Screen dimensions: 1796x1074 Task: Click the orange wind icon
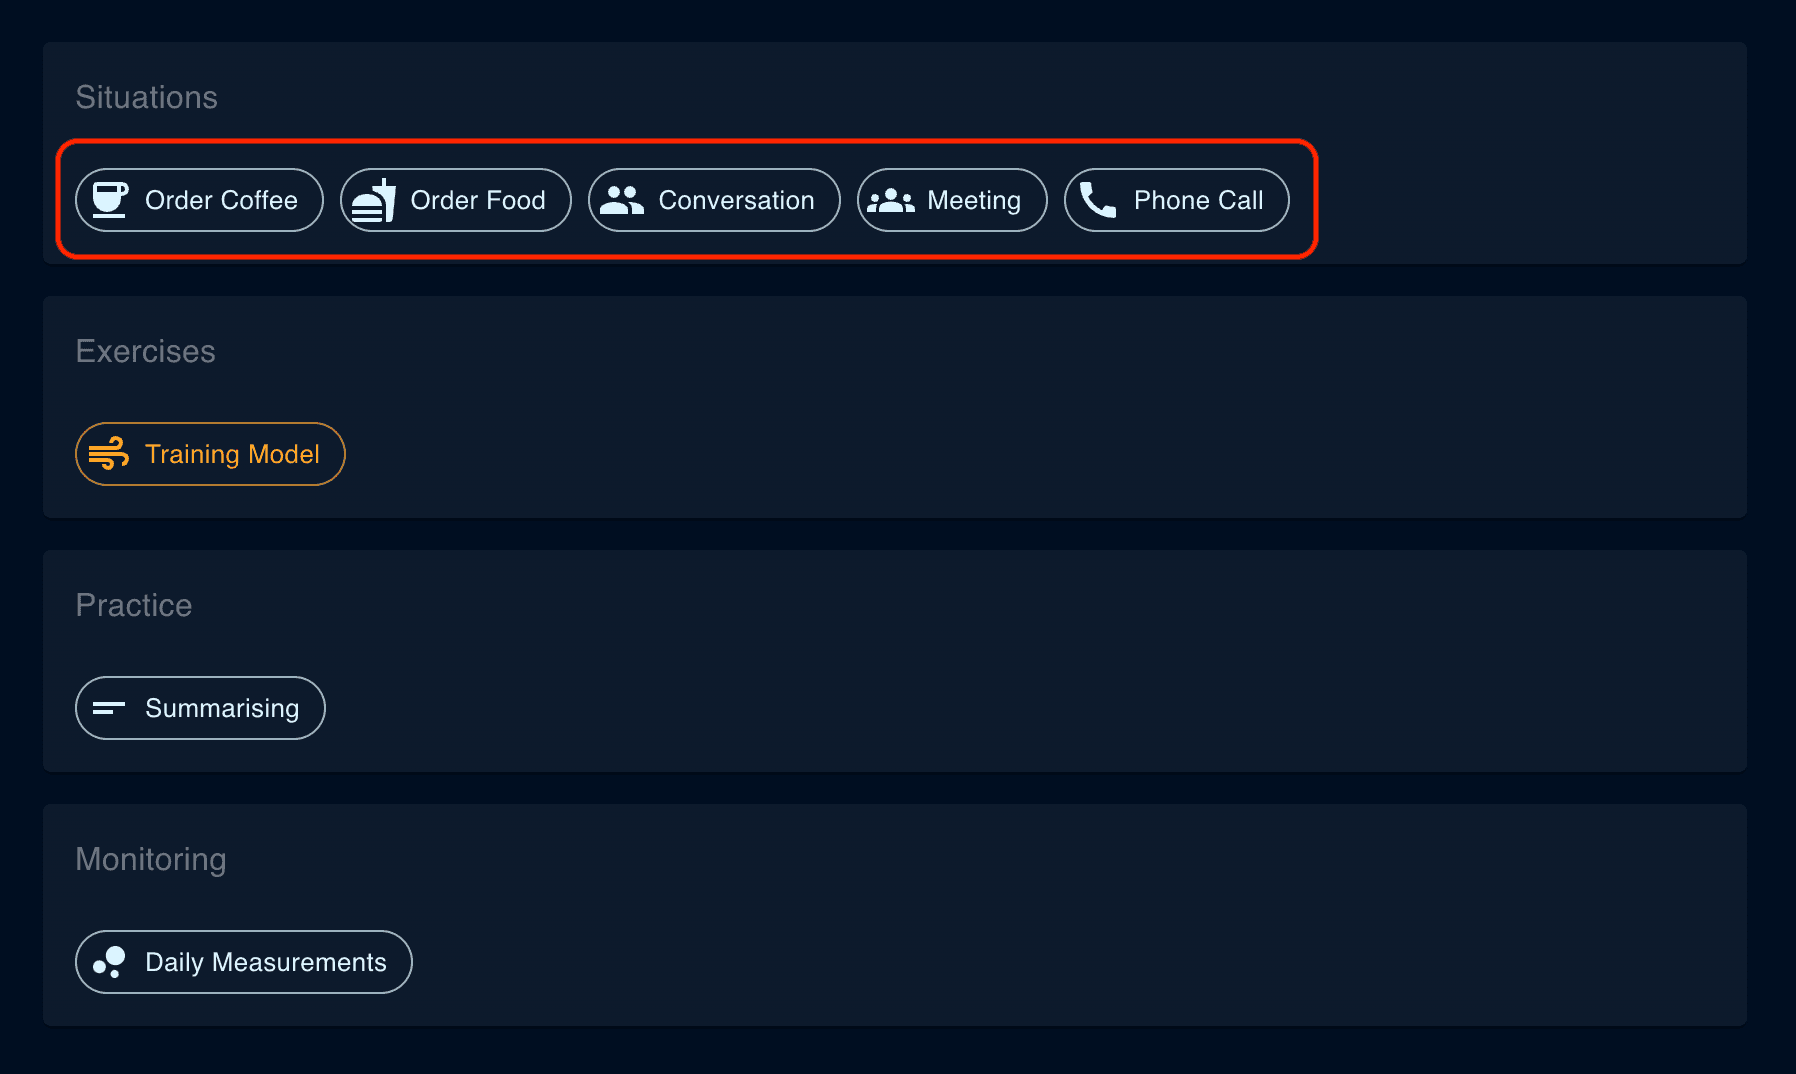coord(109,454)
